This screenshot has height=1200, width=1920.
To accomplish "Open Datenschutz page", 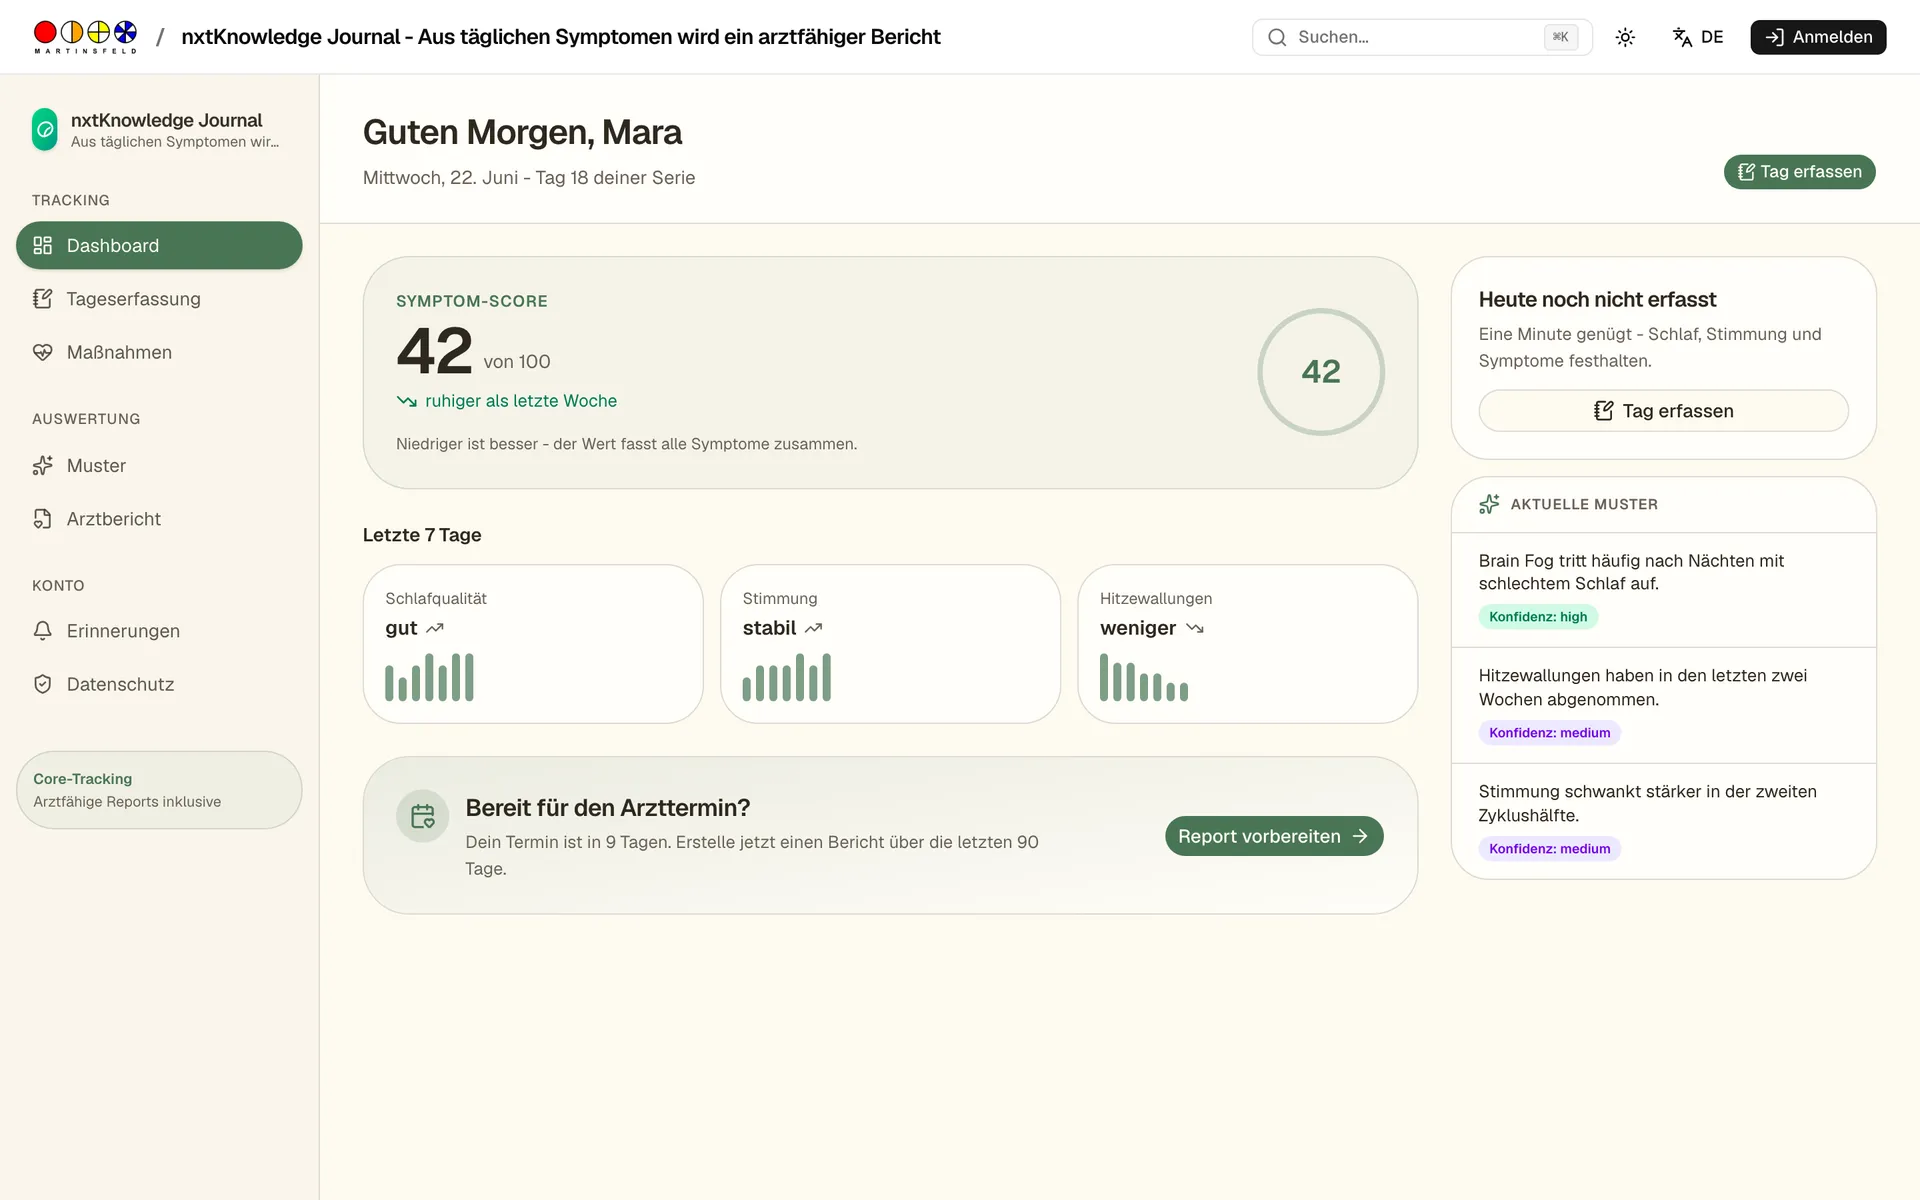I will pos(159,684).
